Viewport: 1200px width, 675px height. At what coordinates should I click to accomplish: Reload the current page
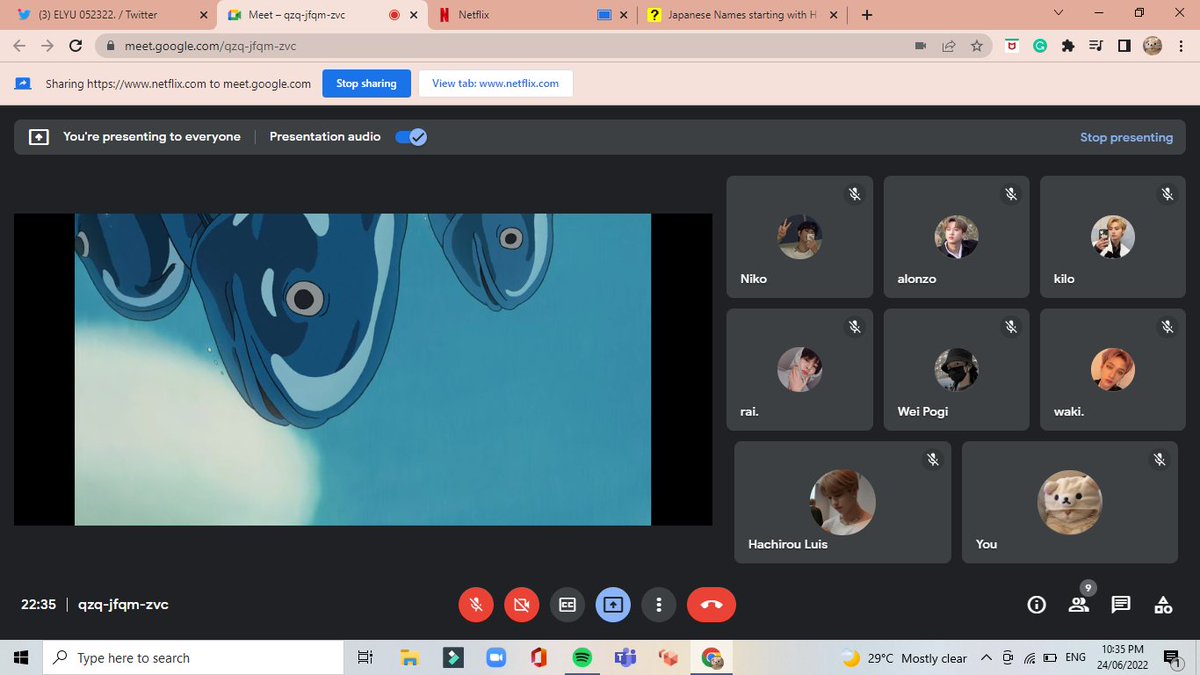(x=76, y=46)
